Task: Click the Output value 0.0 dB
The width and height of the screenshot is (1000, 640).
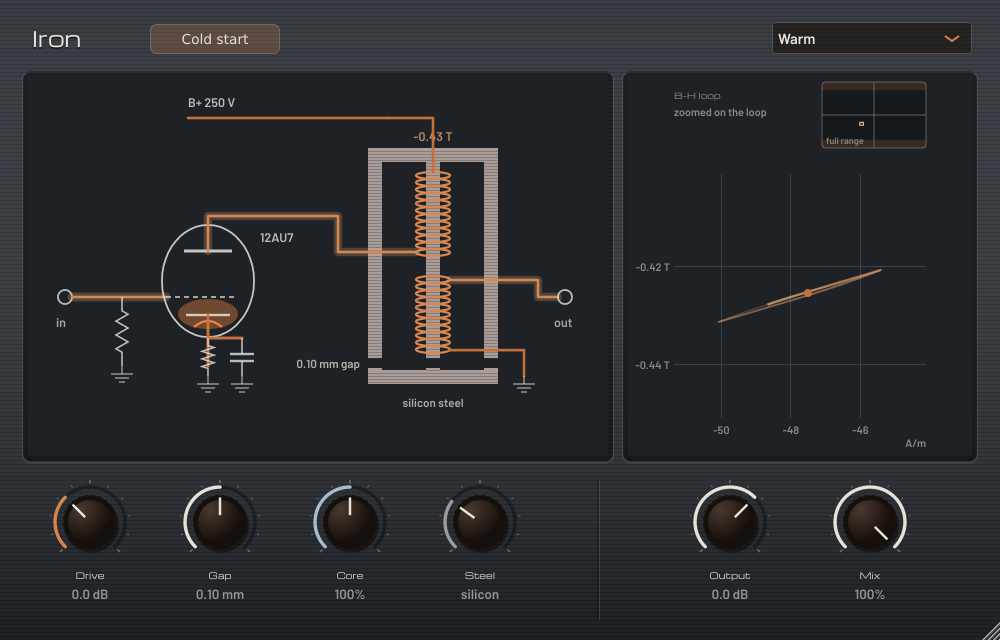Action: pos(730,595)
